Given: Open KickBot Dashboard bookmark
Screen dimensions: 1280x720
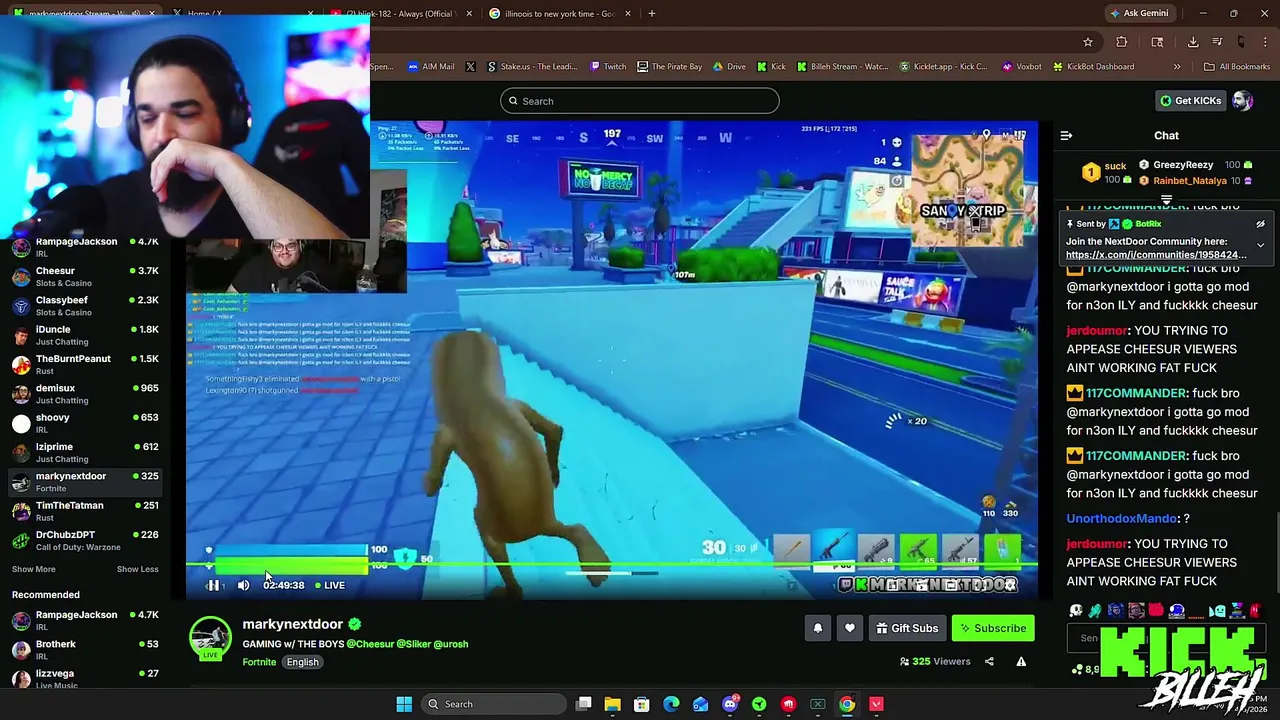Looking at the screenshot, I should click(1093, 67).
